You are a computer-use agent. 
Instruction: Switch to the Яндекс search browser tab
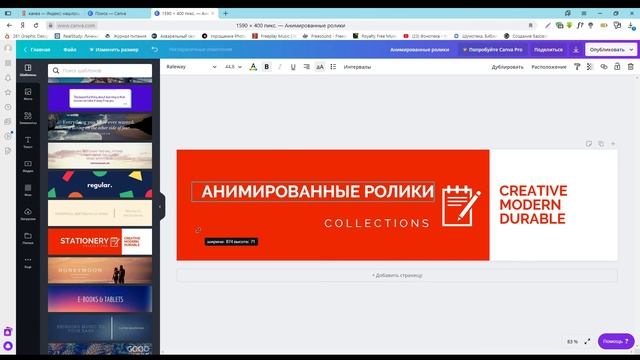point(51,13)
